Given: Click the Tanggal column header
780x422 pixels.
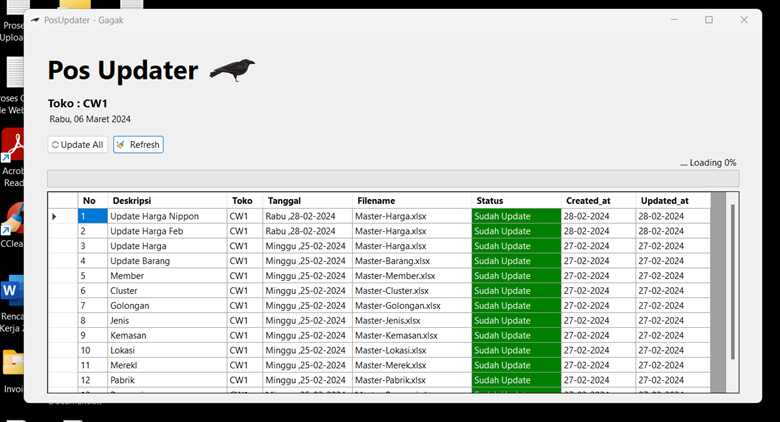Looking at the screenshot, I should (x=307, y=201).
